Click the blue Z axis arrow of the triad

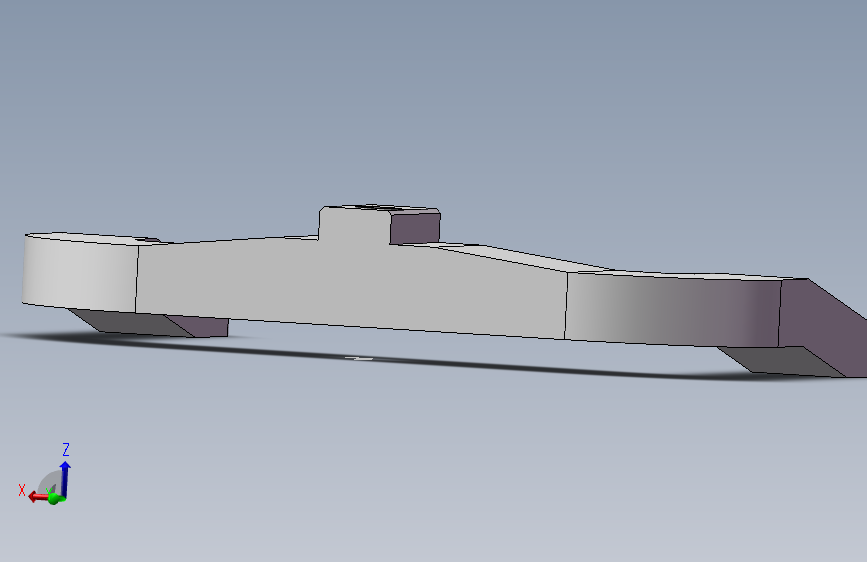[65, 479]
